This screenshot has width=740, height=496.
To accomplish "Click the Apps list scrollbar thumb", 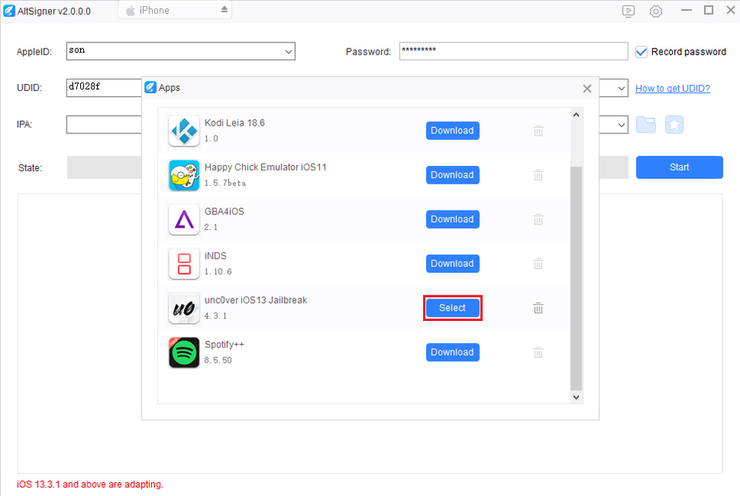I will pyautogui.click(x=576, y=278).
